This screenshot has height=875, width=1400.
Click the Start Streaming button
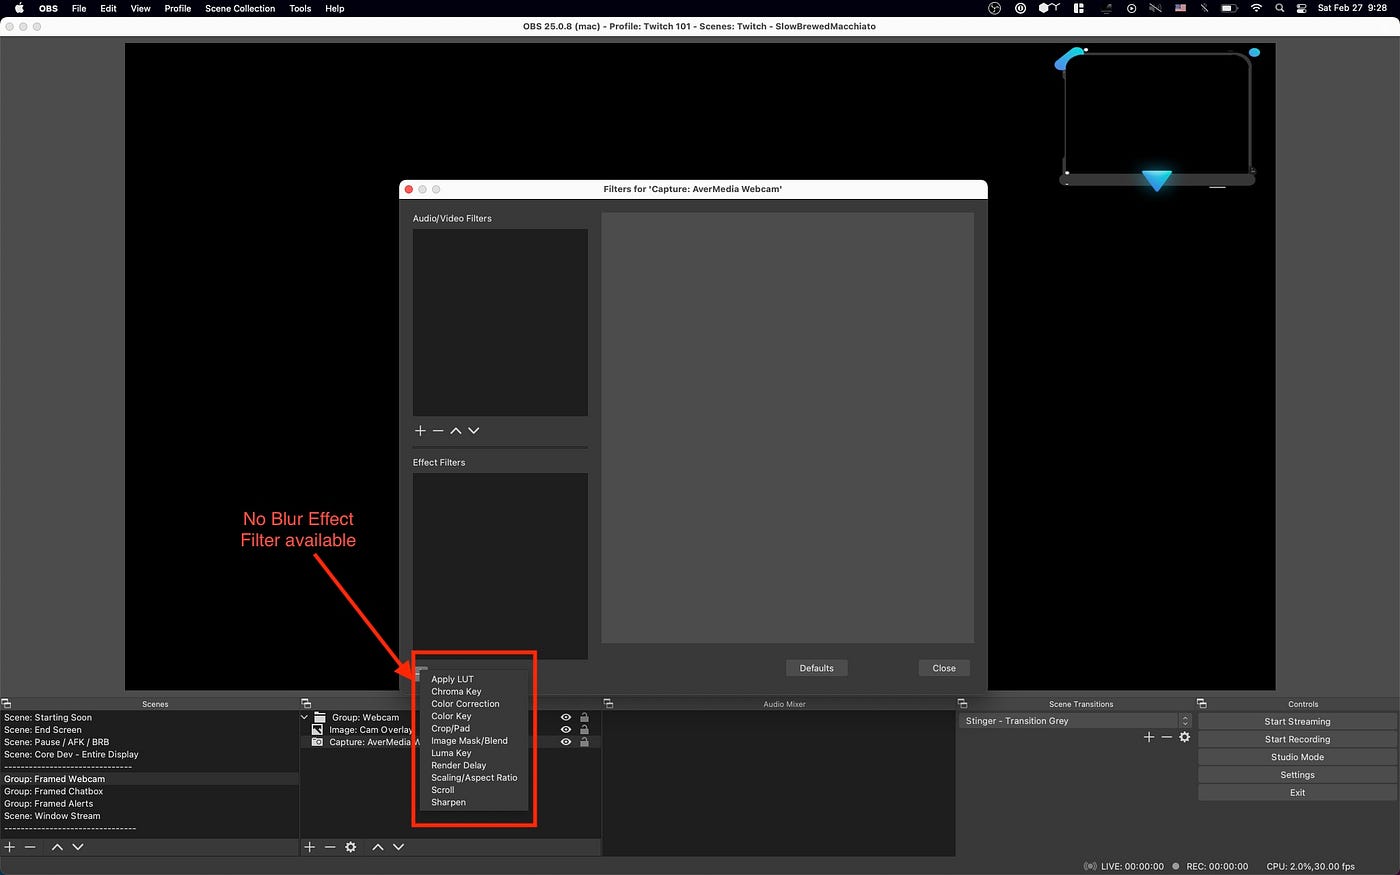[1297, 721]
